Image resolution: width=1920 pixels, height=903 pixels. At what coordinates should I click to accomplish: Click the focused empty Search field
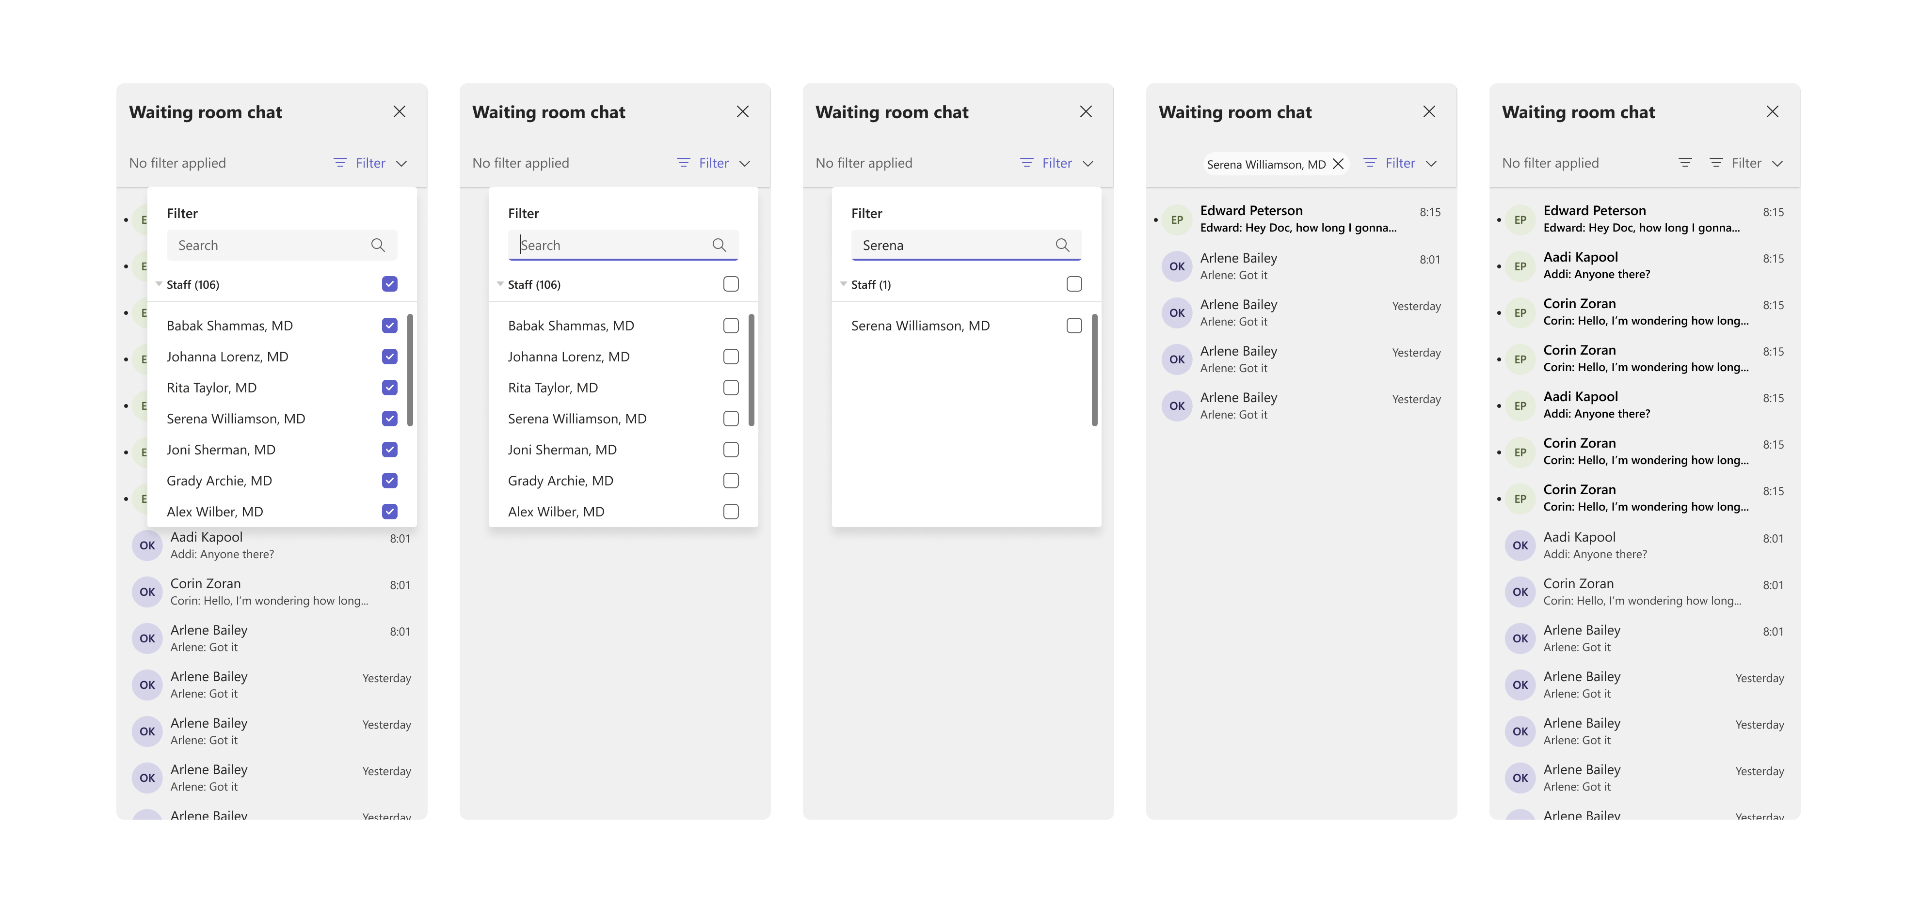pyautogui.click(x=623, y=245)
